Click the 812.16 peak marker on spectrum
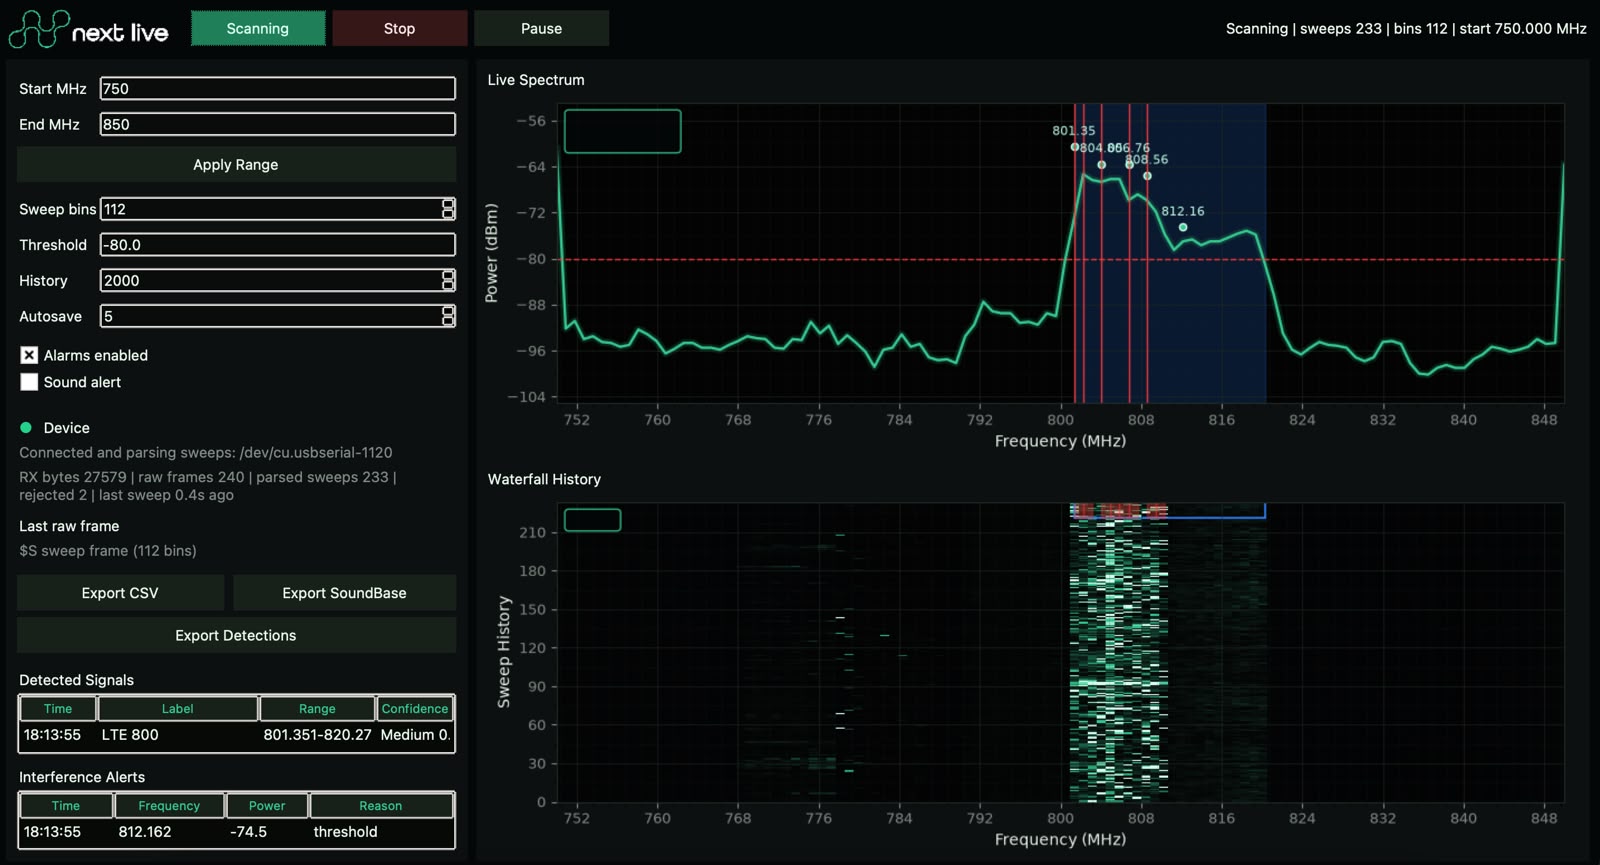The height and width of the screenshot is (865, 1600). tap(1183, 227)
